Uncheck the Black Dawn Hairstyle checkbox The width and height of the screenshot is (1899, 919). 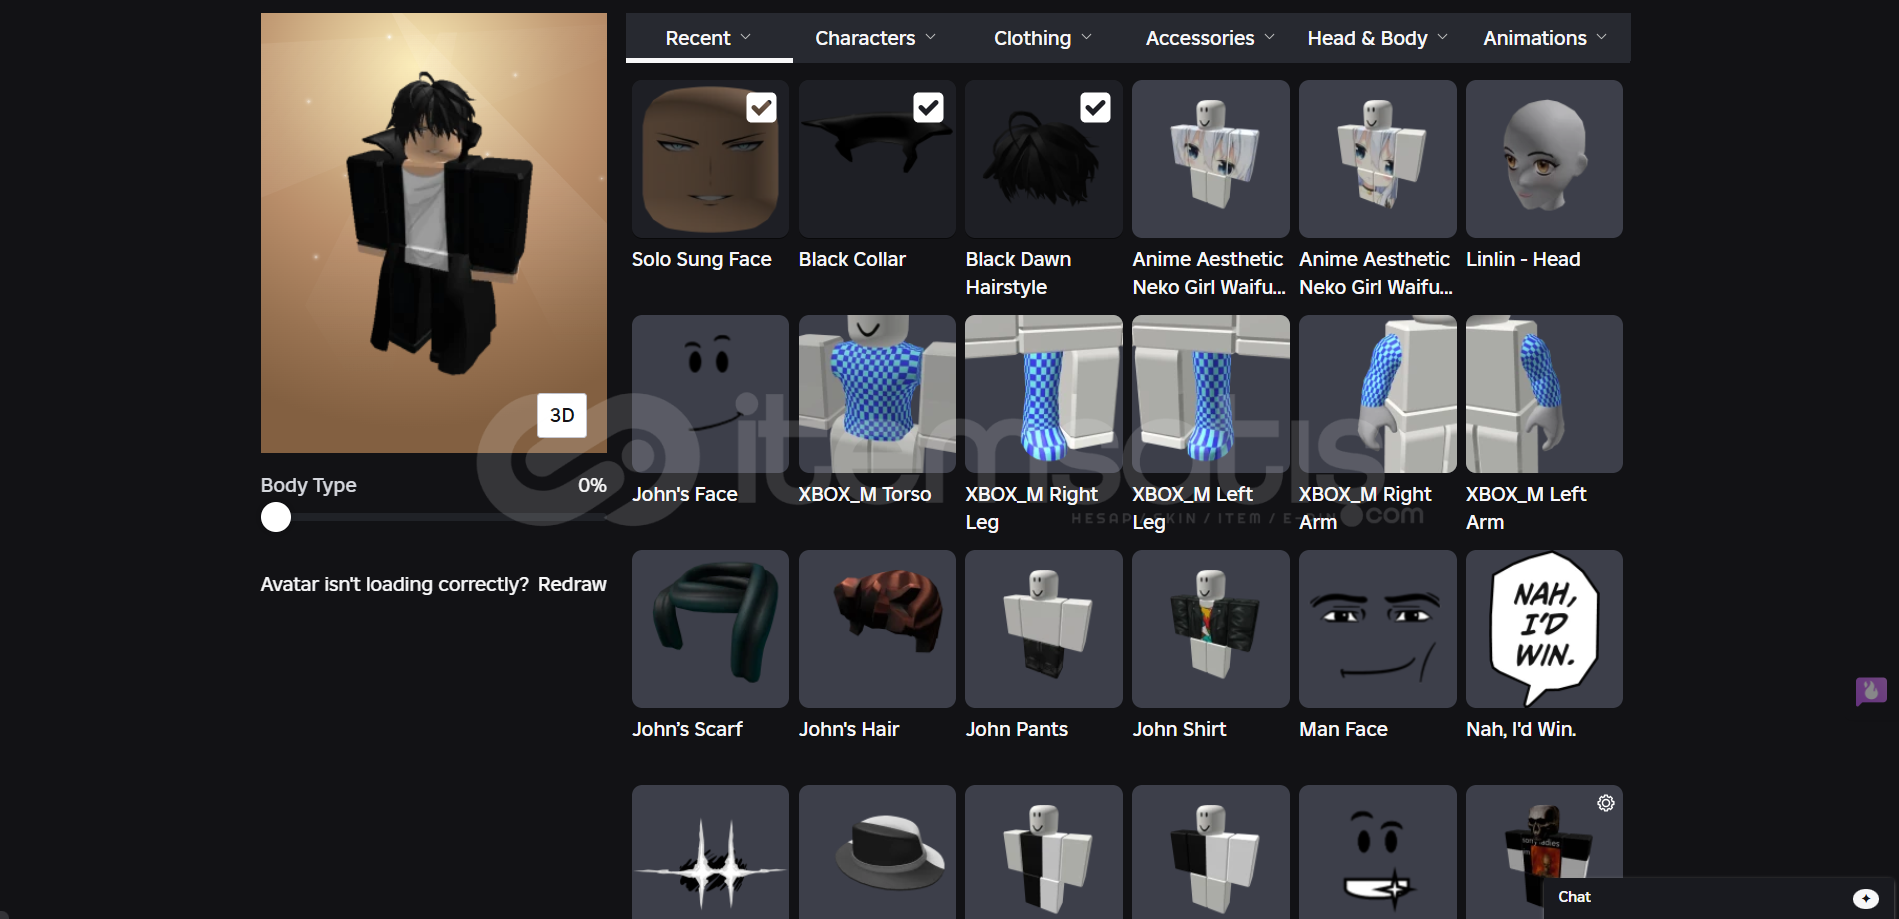point(1095,108)
